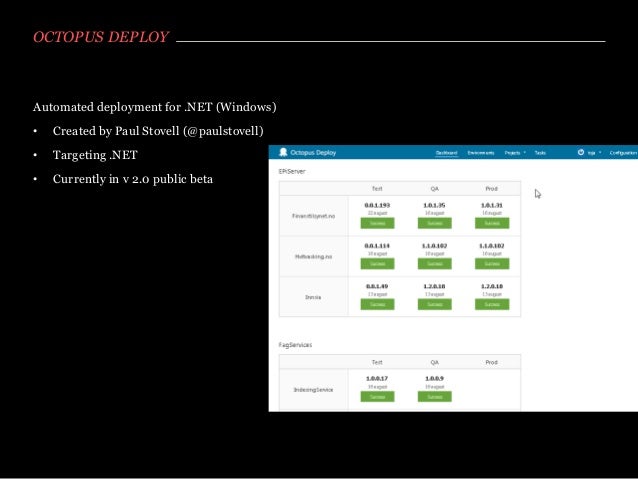Click Success button under version 1.0.0.17

(x=377, y=396)
